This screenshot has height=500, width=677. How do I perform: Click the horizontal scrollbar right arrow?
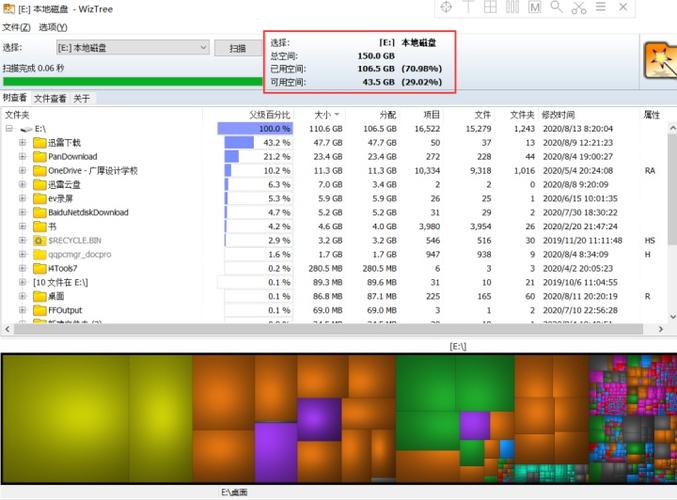(661, 329)
